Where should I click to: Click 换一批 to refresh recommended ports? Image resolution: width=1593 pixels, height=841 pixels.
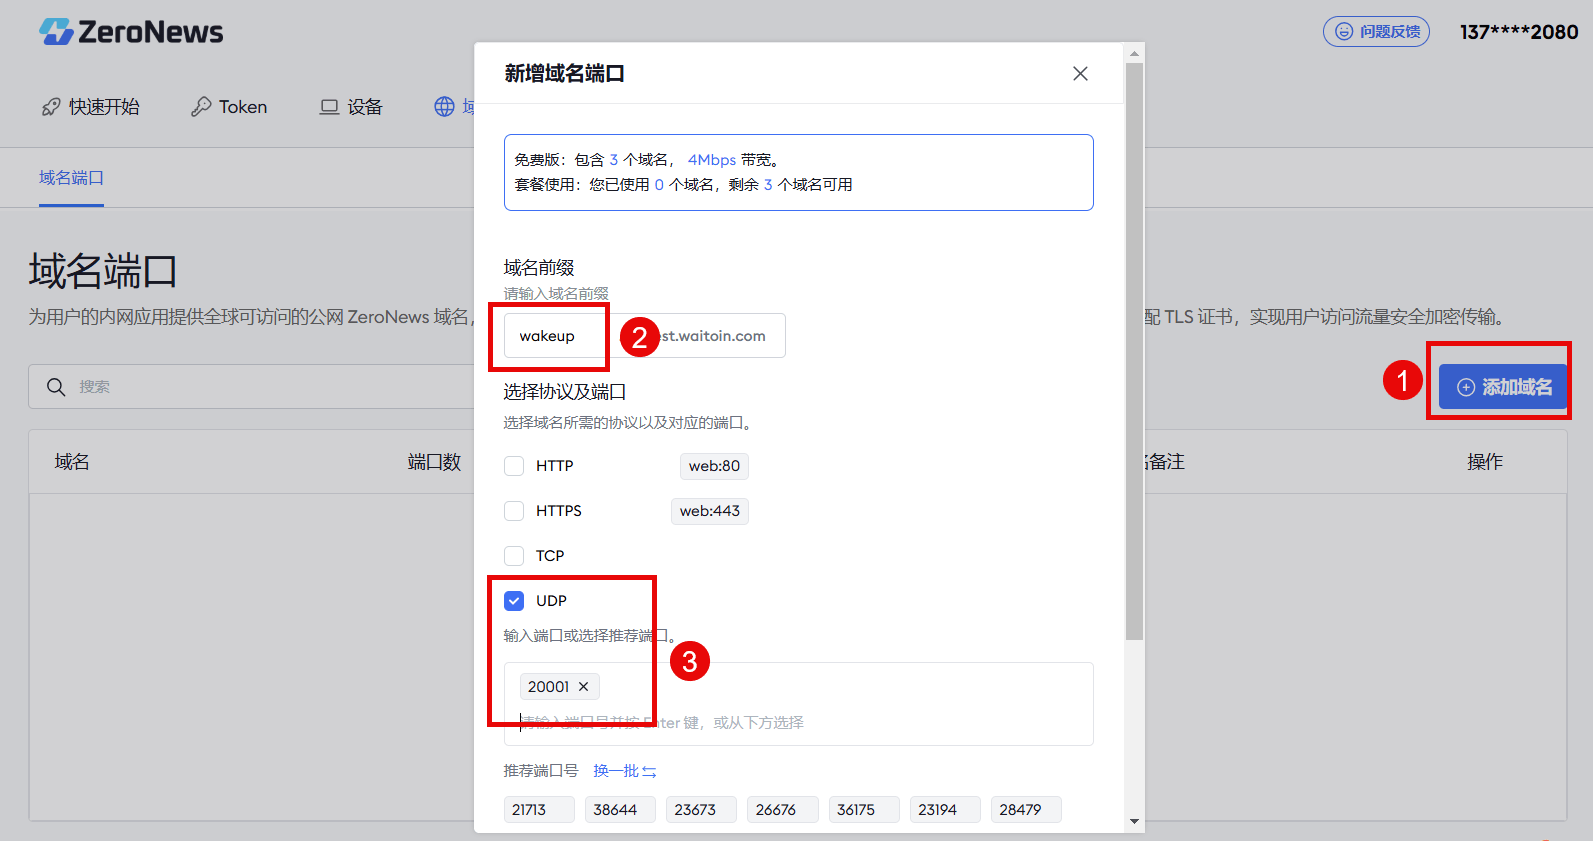click(x=624, y=771)
